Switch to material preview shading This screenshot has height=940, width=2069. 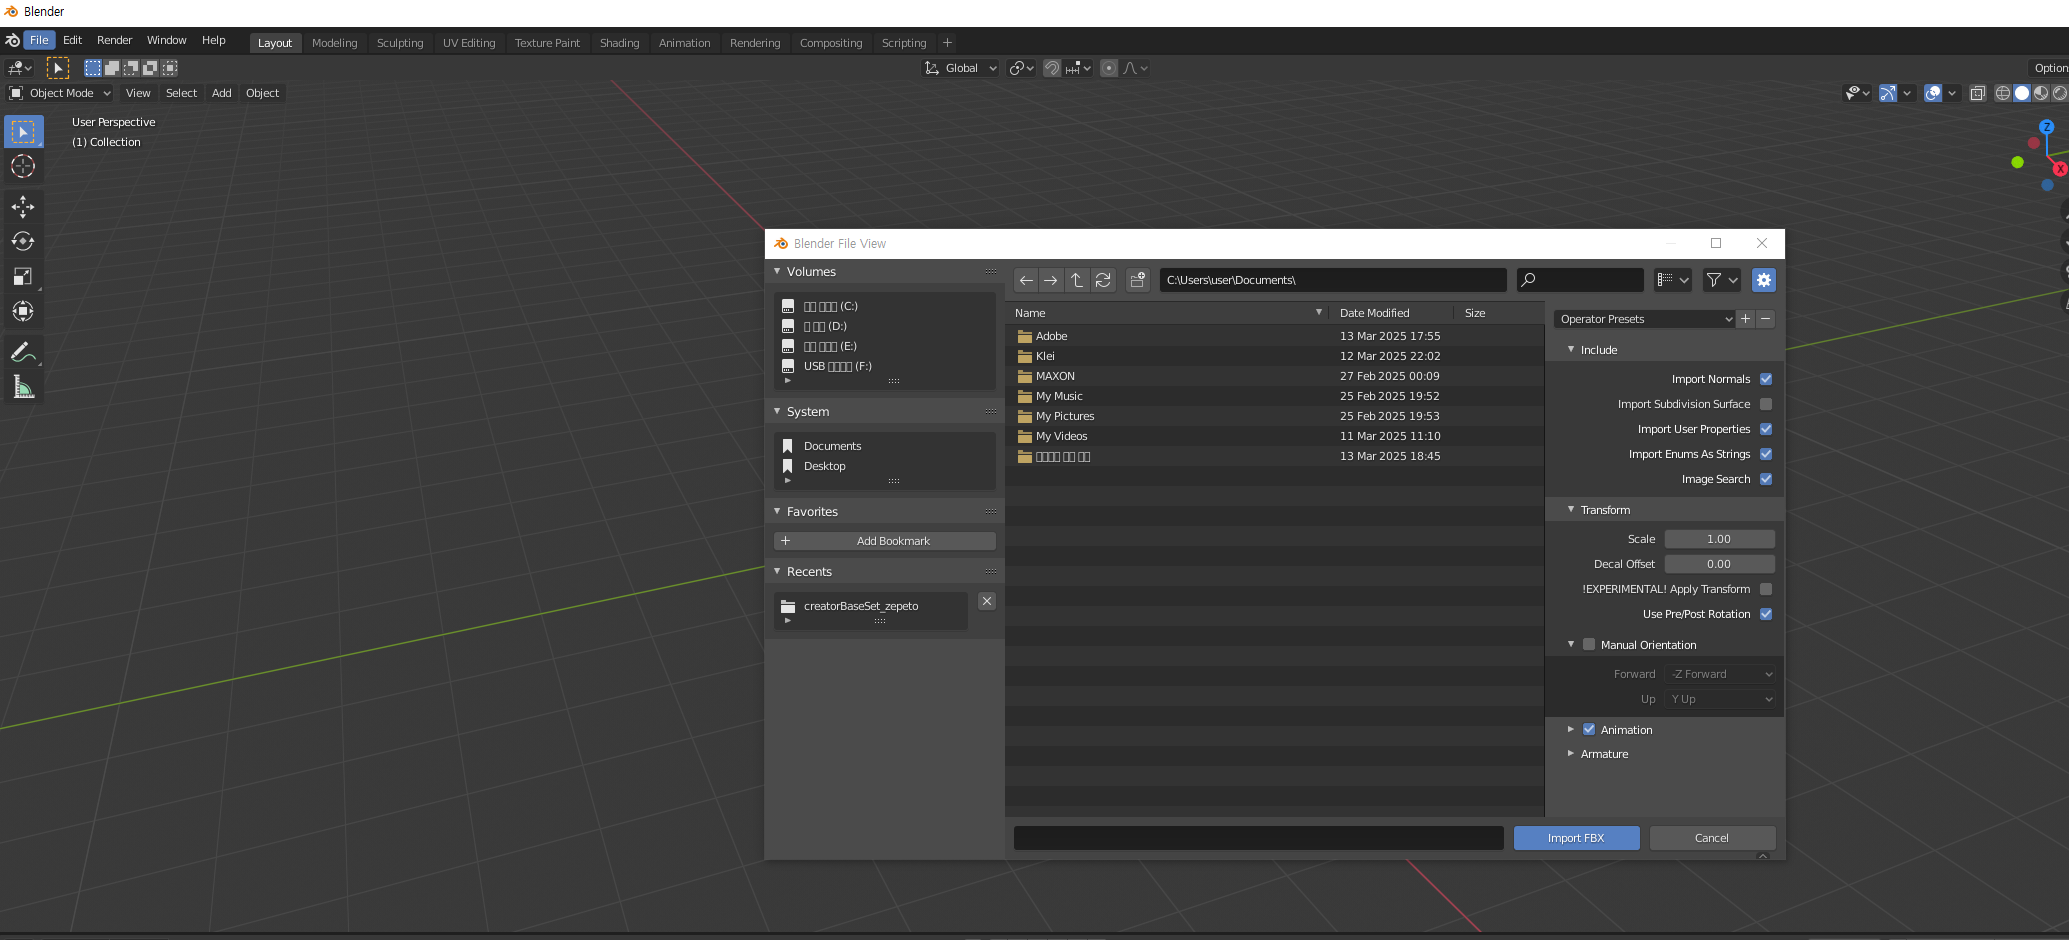[2041, 93]
